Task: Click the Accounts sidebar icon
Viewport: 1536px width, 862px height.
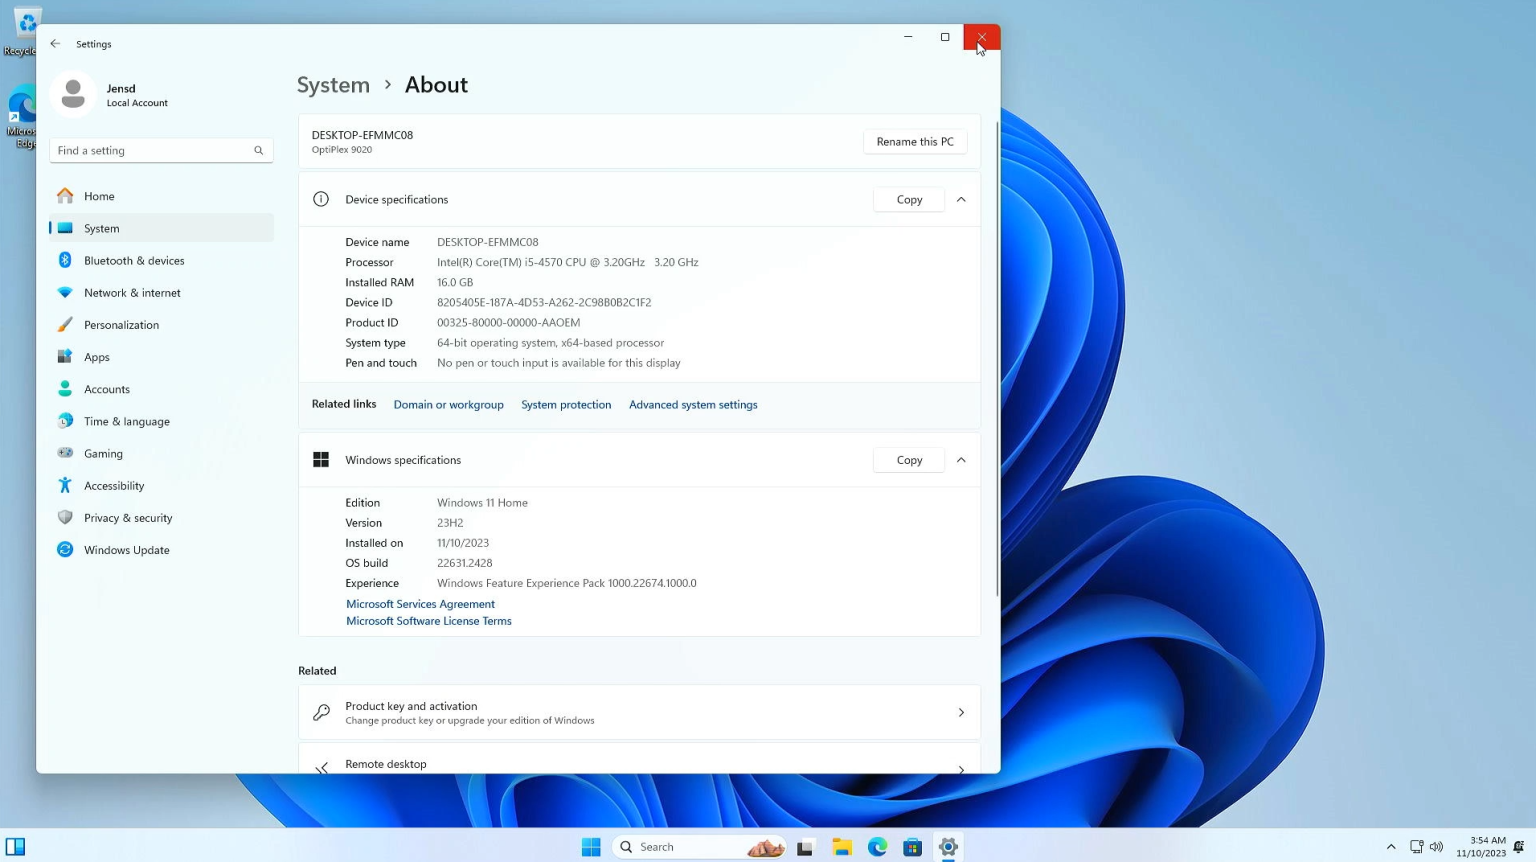Action: [x=64, y=388]
